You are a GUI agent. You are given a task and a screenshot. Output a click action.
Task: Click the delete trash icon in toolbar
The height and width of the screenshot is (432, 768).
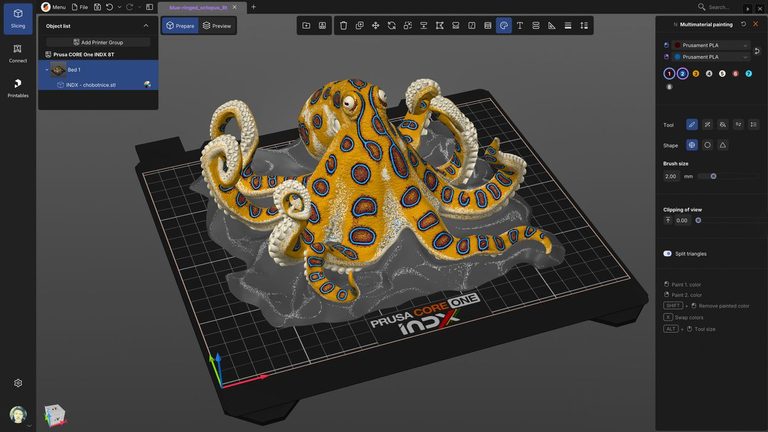pos(343,25)
